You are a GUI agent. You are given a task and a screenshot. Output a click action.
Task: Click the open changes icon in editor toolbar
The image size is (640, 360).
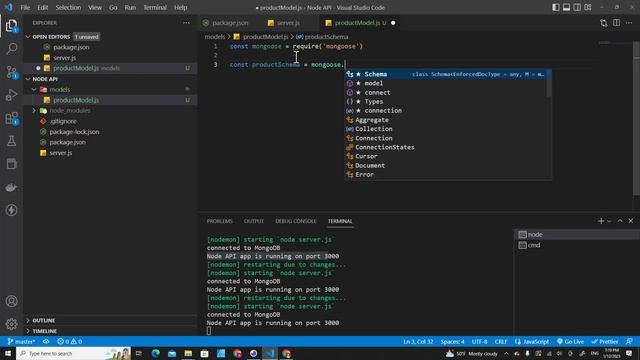pos(604,23)
